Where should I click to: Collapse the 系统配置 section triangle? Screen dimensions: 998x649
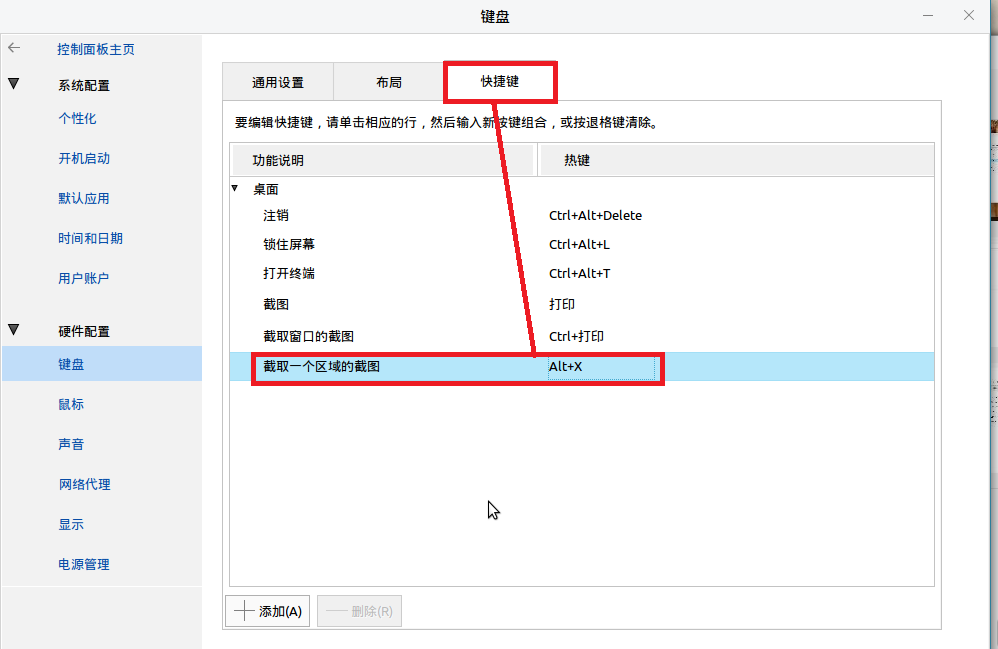(x=13, y=83)
